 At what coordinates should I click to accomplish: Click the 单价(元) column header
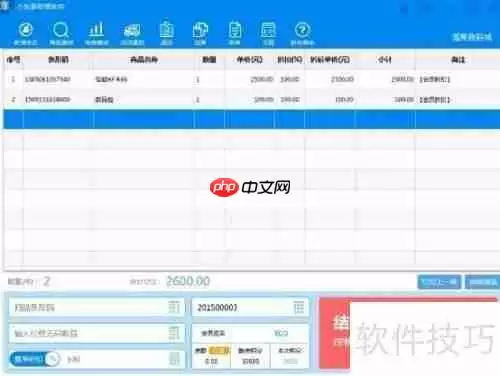point(249,60)
